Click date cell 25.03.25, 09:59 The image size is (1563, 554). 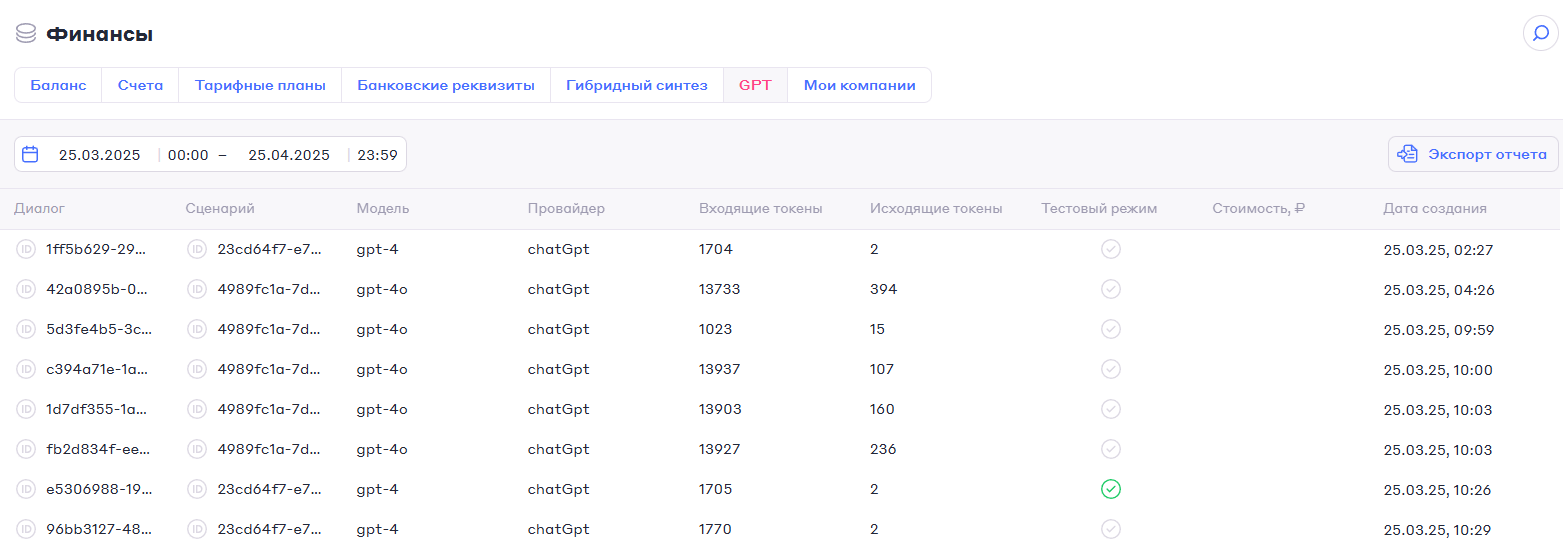1438,330
